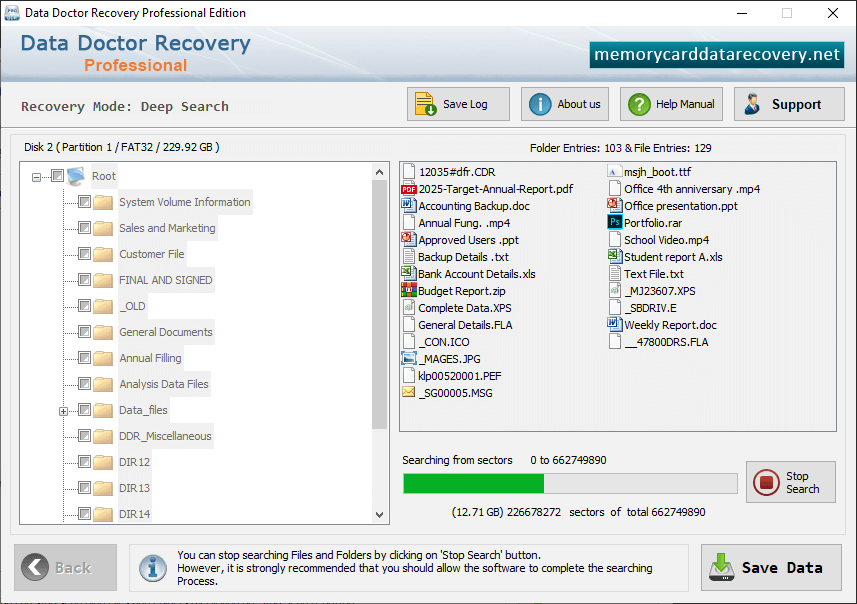Click the computer icon beside Root

point(77,176)
